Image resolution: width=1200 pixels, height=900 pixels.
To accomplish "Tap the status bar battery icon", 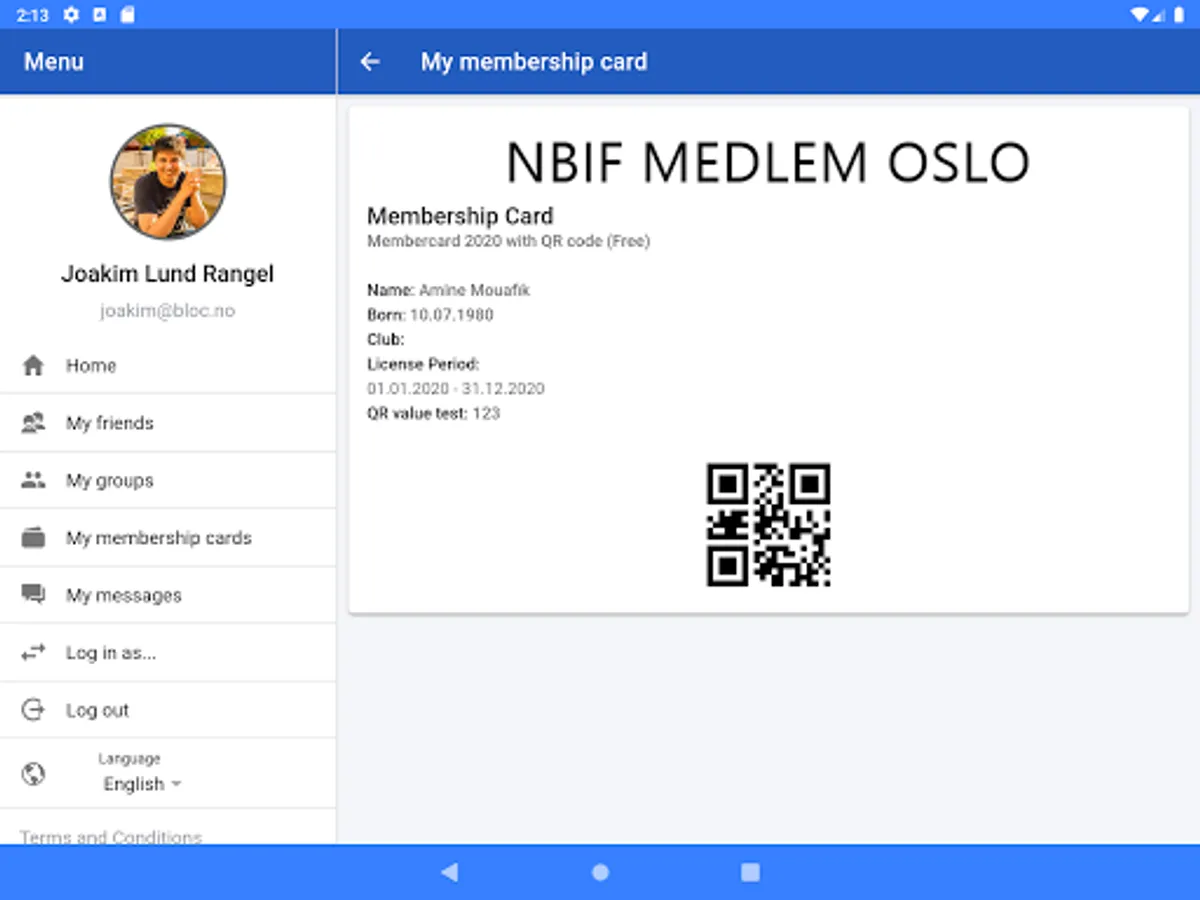I will 1178,14.
